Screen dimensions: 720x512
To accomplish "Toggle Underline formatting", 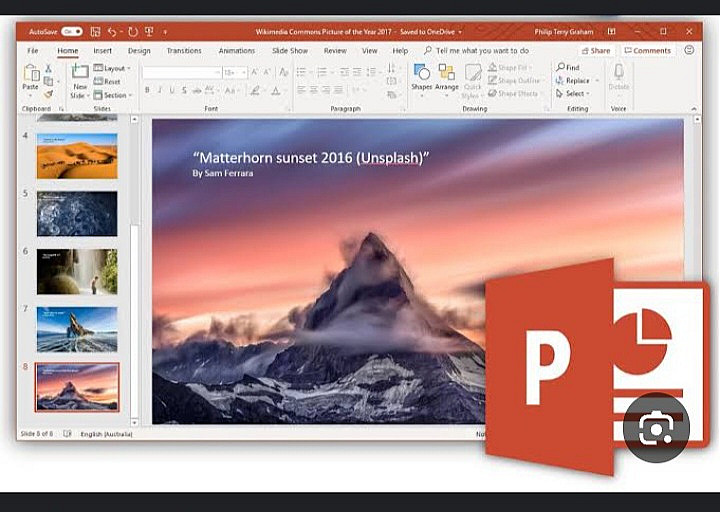I will [x=172, y=90].
